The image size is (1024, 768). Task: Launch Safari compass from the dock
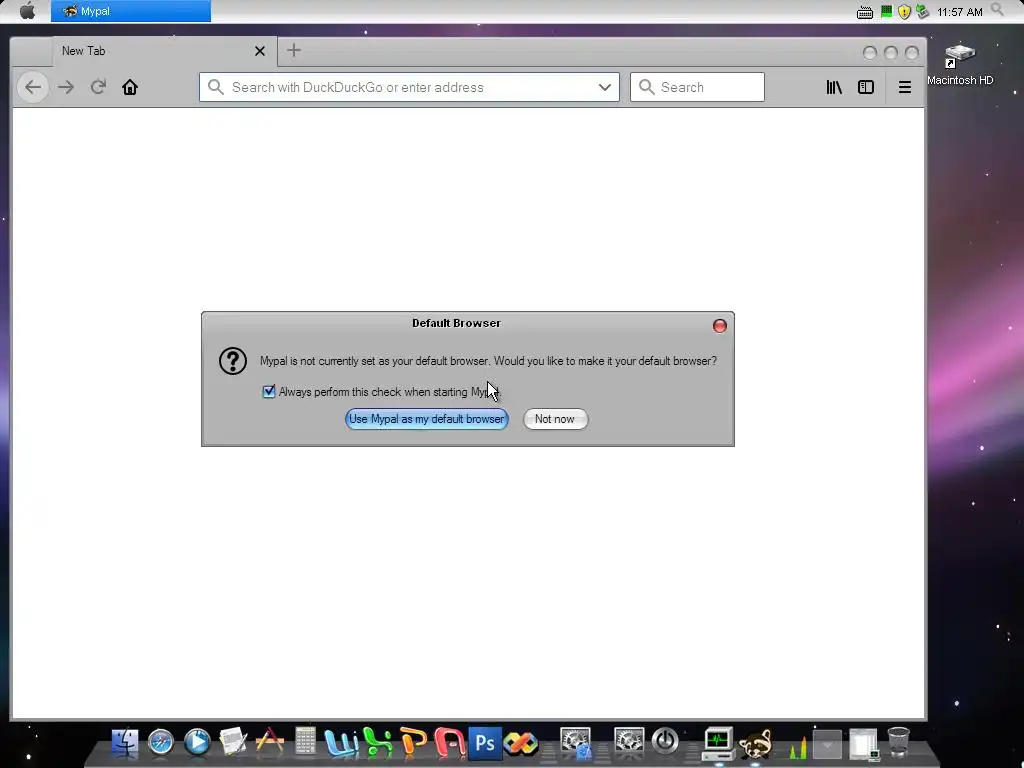pos(161,743)
